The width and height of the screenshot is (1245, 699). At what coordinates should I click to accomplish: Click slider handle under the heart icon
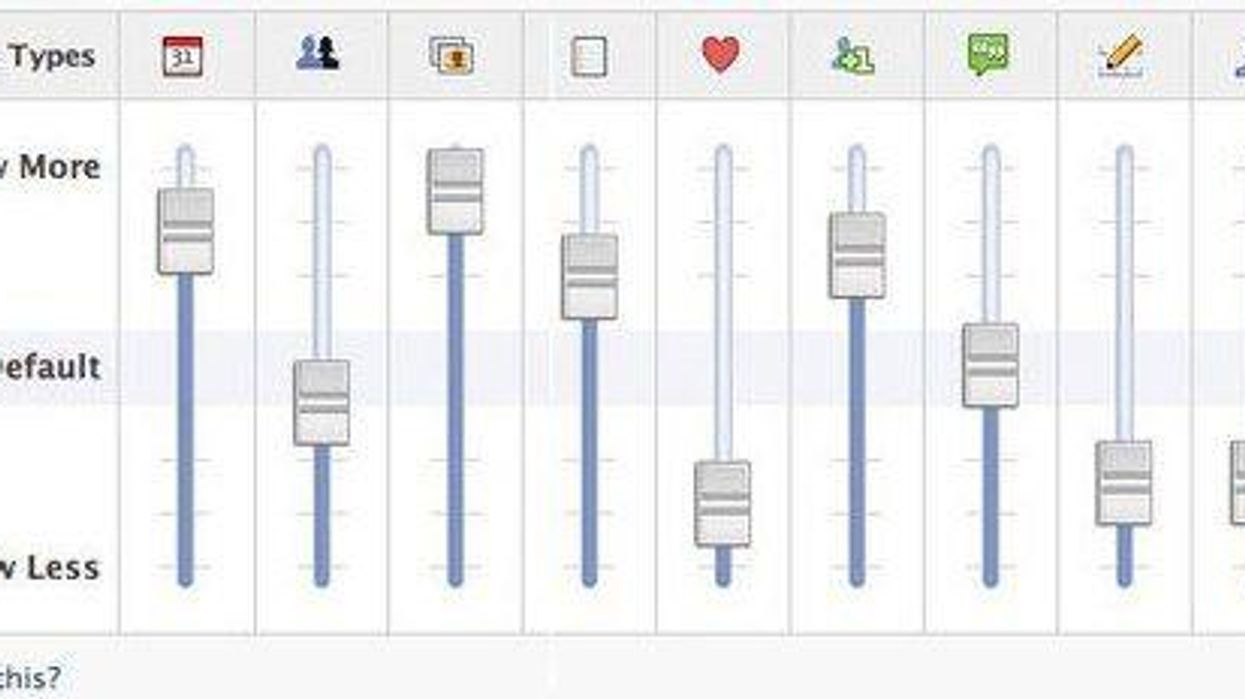tap(723, 503)
